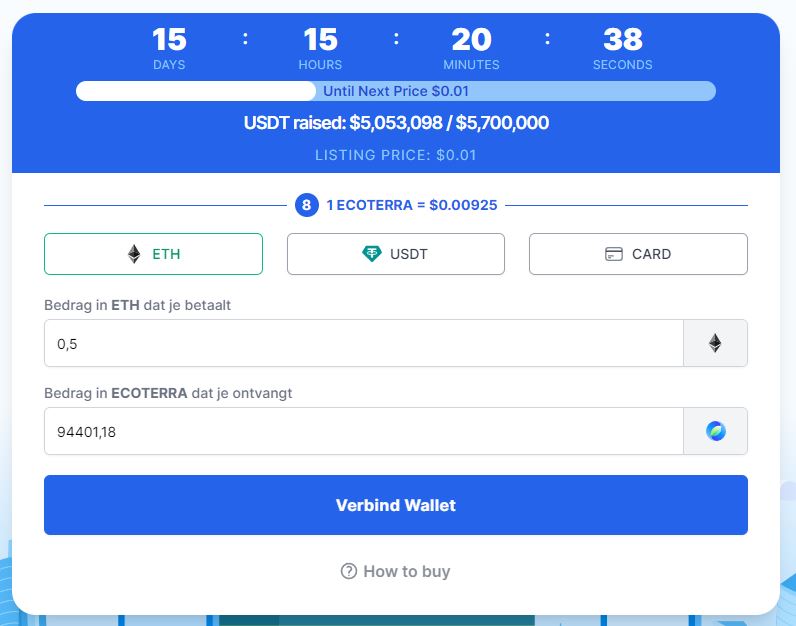Click the USDT raised $5,053,098 / $5,700,000 text
796x626 pixels.
pos(396,123)
